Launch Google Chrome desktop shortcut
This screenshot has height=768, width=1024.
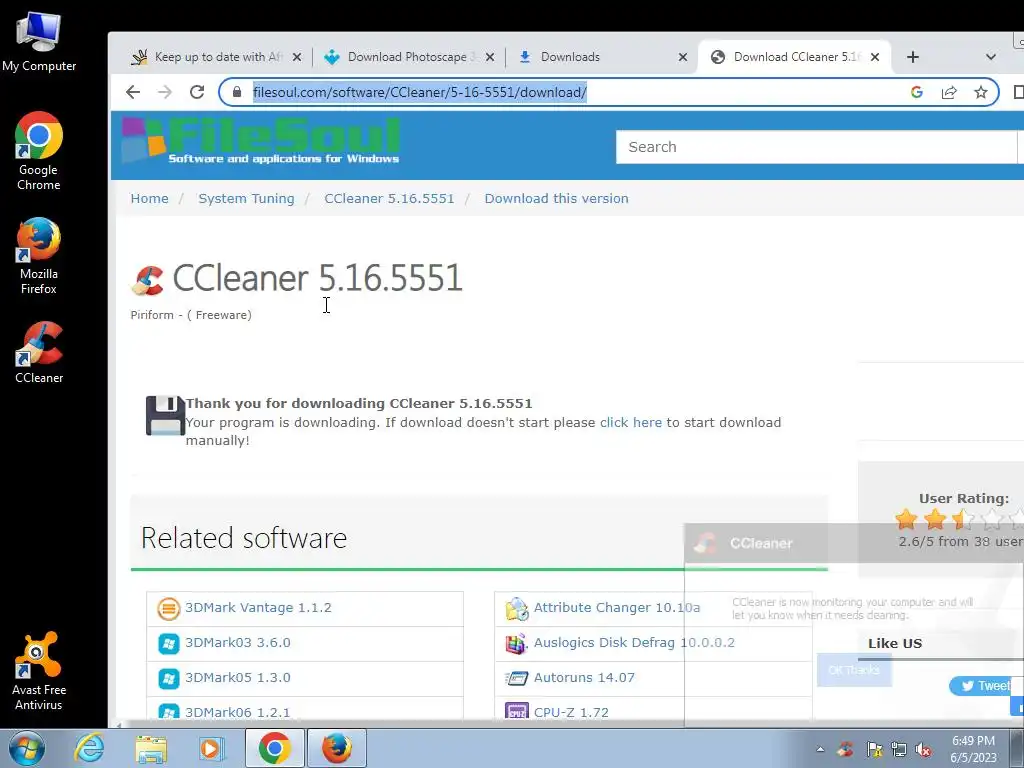(39, 152)
